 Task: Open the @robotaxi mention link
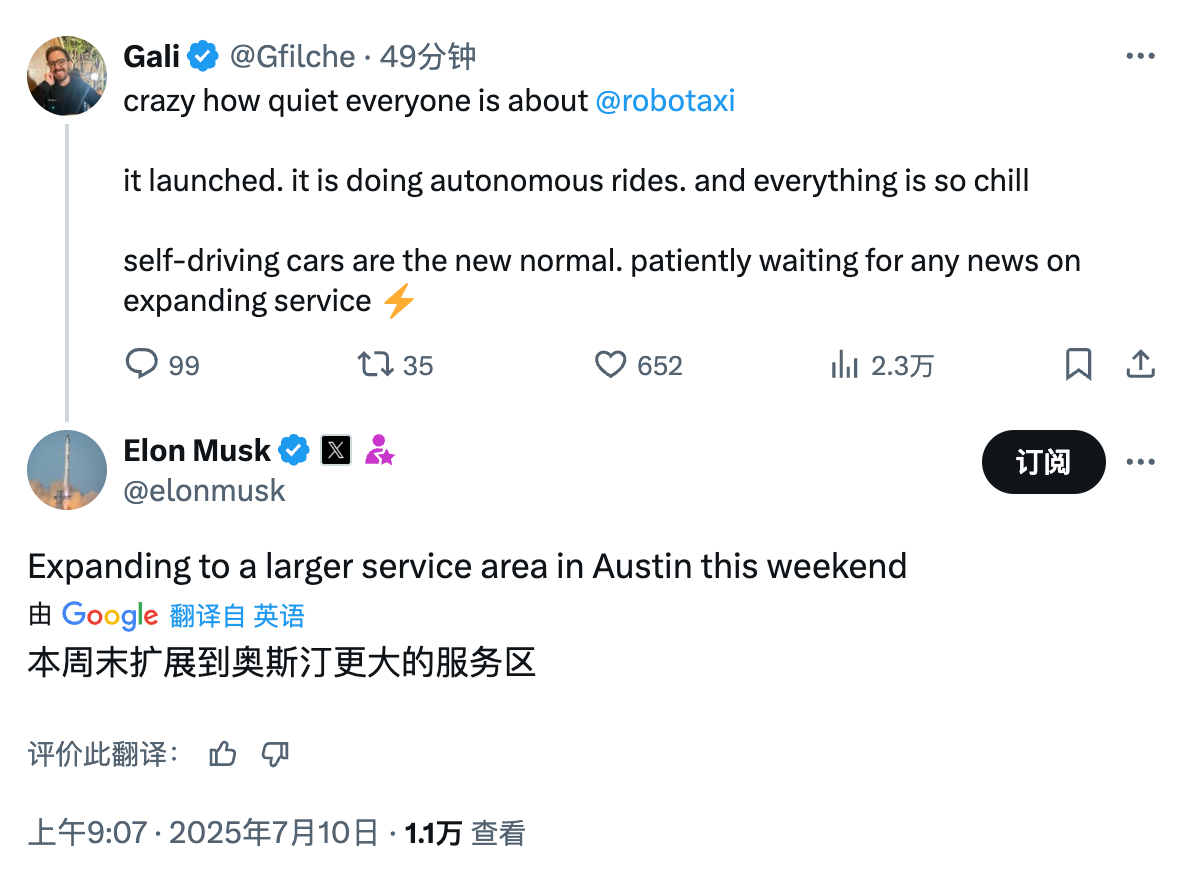click(x=665, y=101)
